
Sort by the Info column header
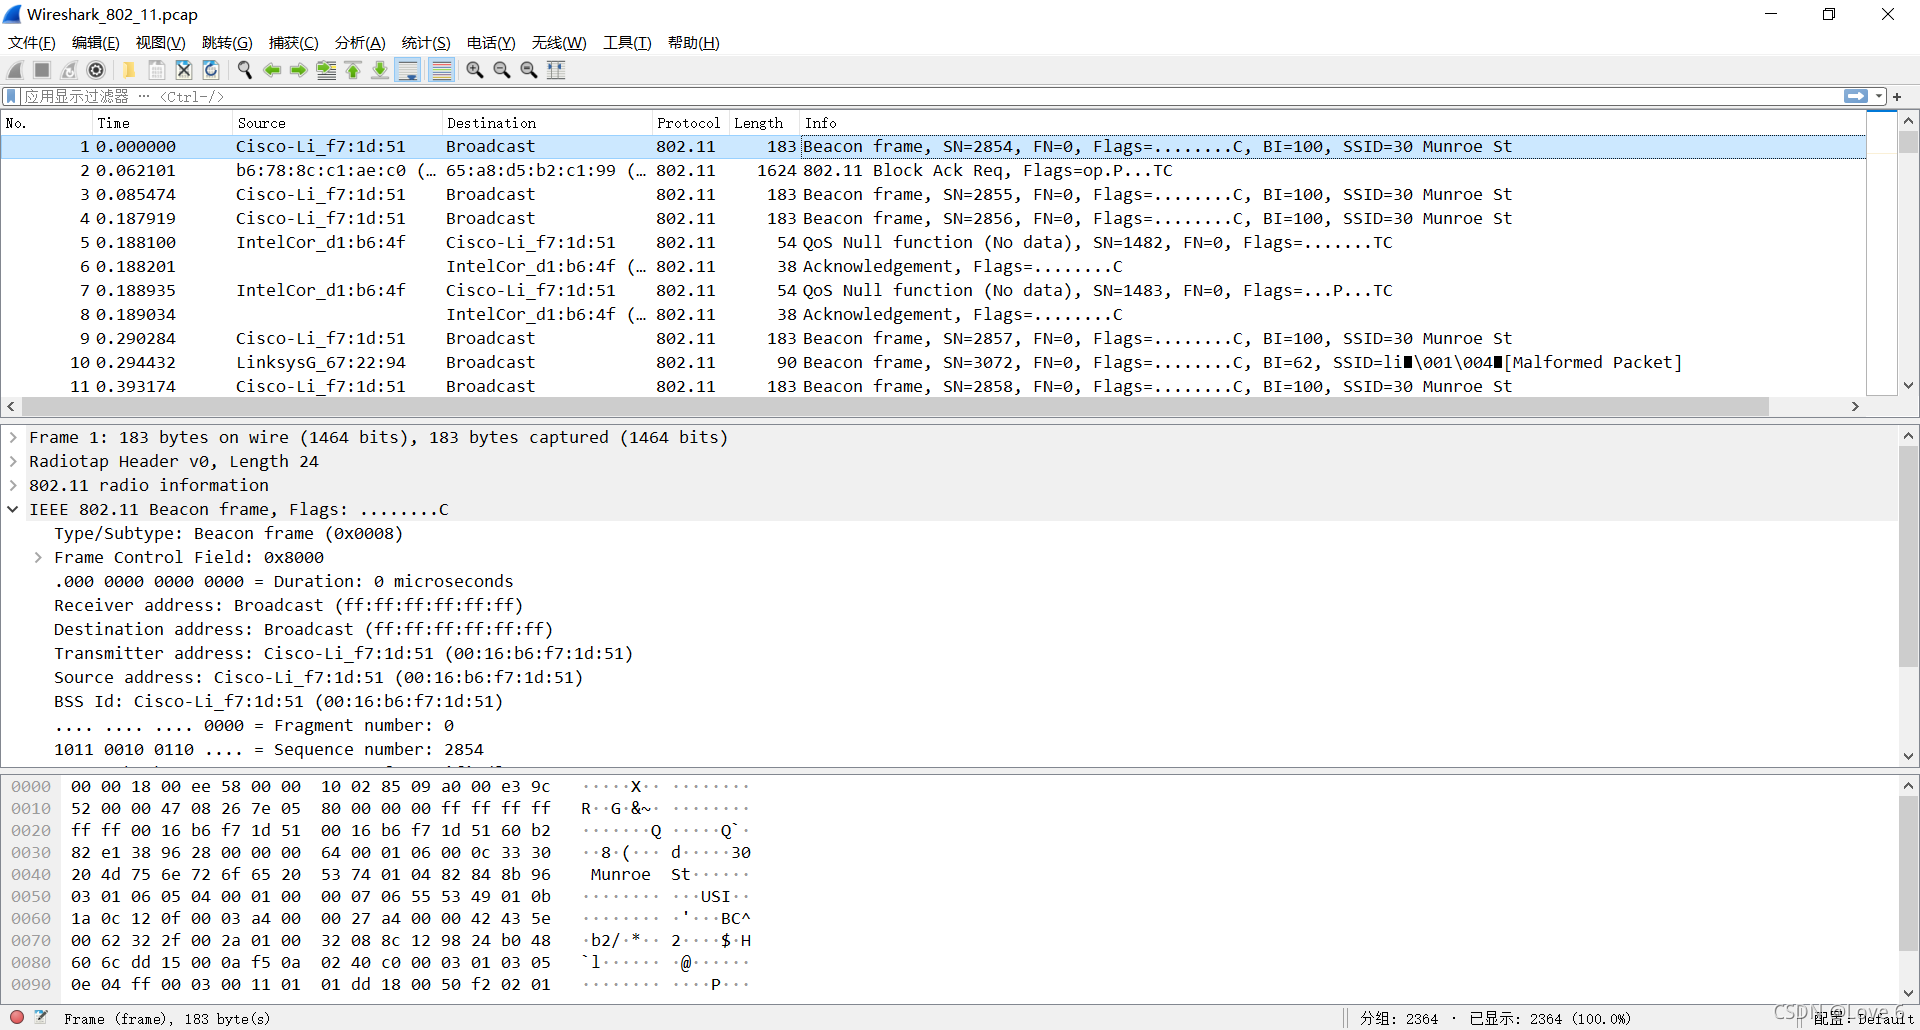click(1333, 123)
